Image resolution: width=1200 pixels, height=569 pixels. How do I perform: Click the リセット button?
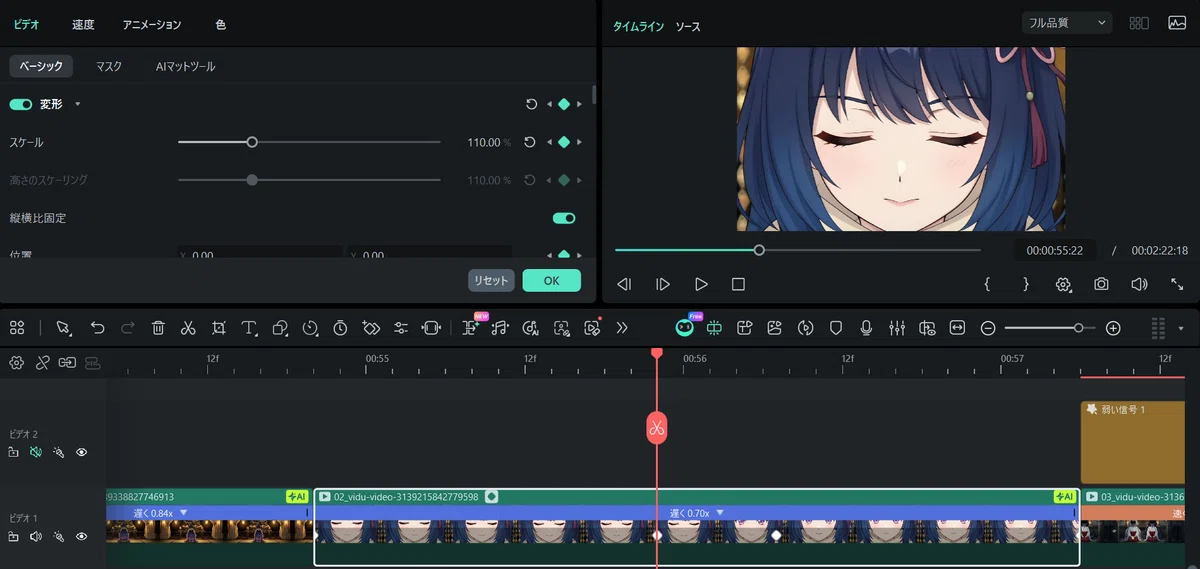point(491,280)
